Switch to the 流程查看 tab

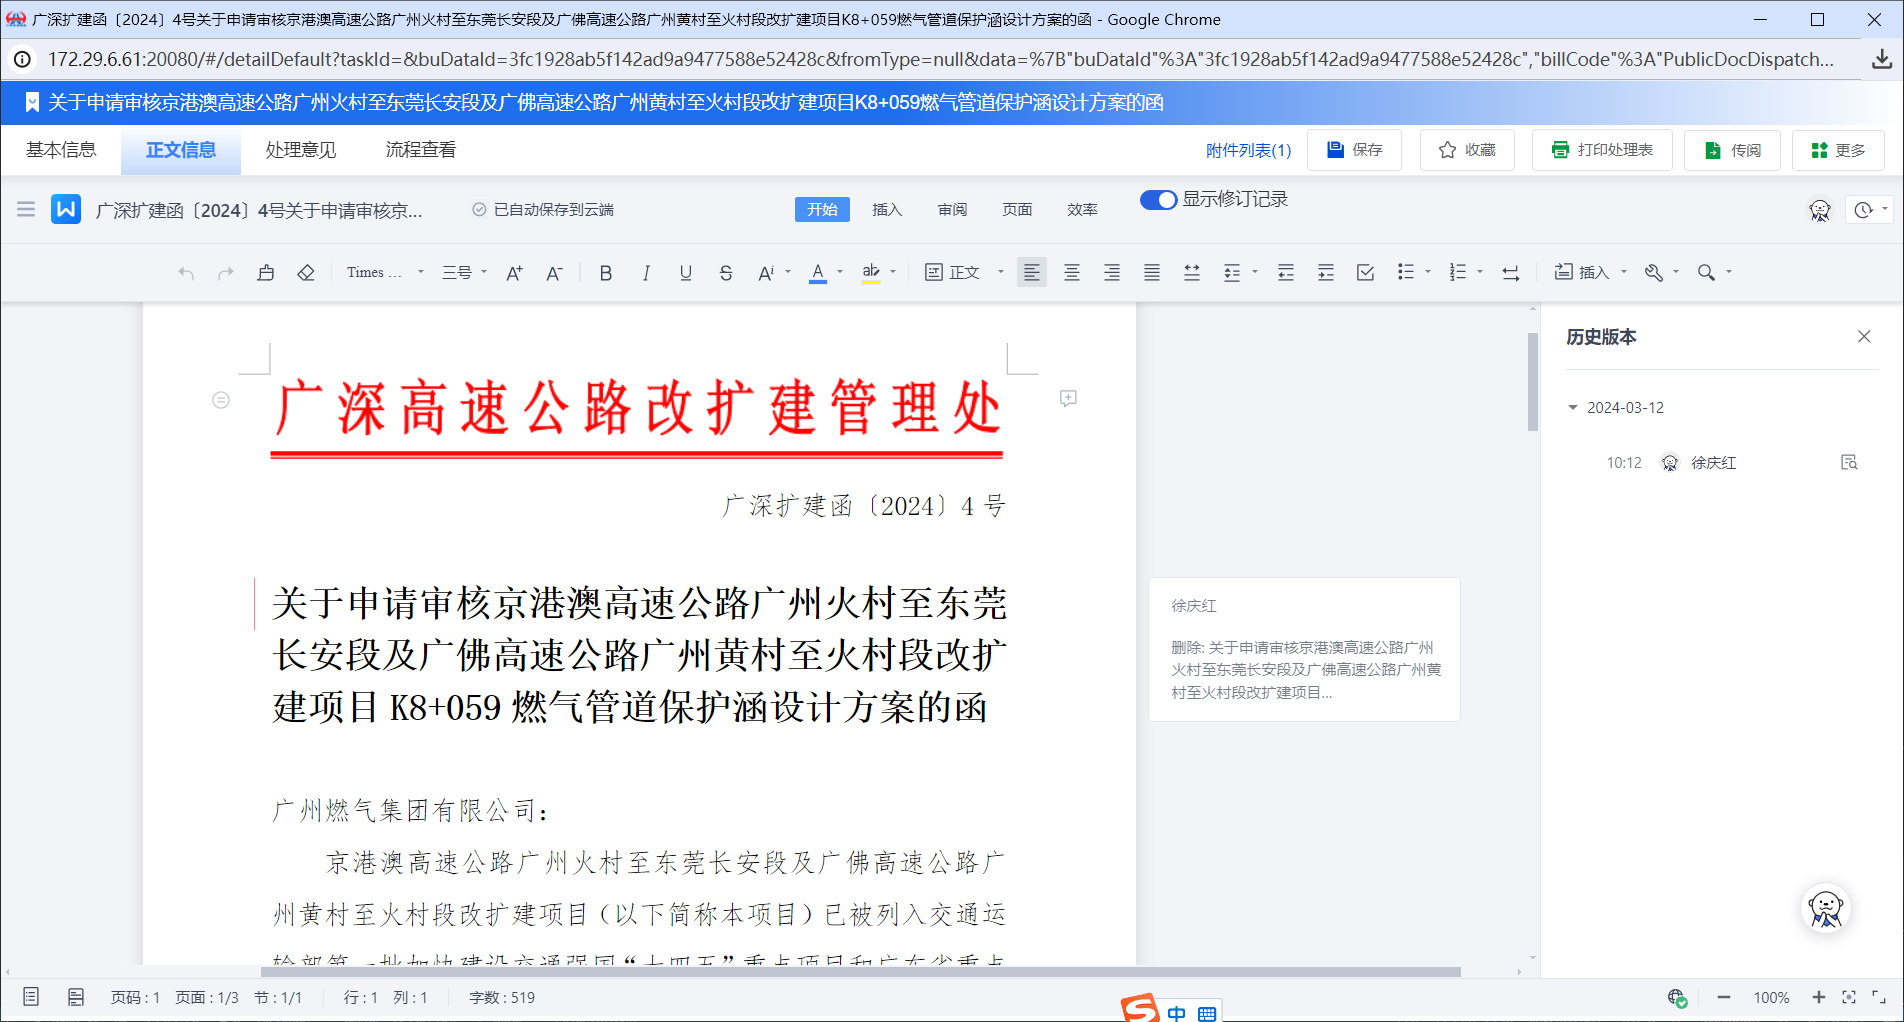tap(421, 150)
